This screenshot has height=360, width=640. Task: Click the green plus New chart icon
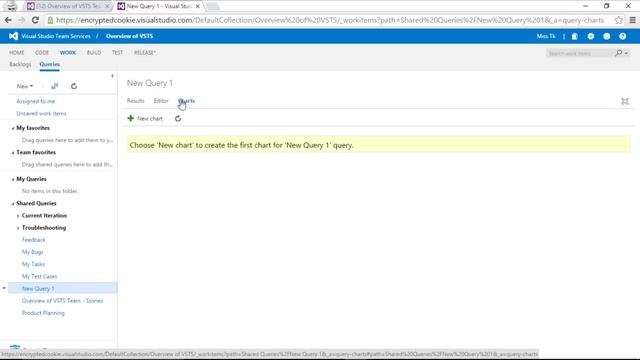[x=131, y=118]
